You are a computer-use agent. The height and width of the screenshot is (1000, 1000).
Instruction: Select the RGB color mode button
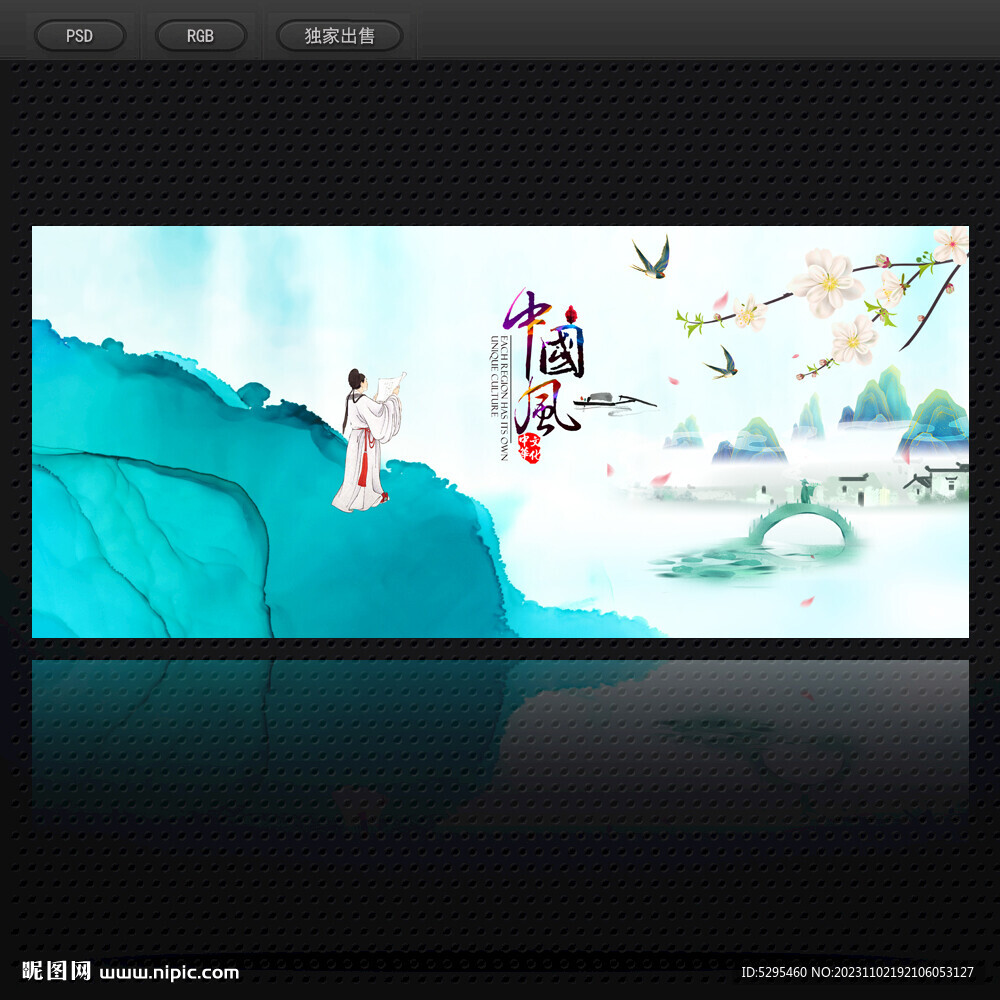click(x=200, y=36)
